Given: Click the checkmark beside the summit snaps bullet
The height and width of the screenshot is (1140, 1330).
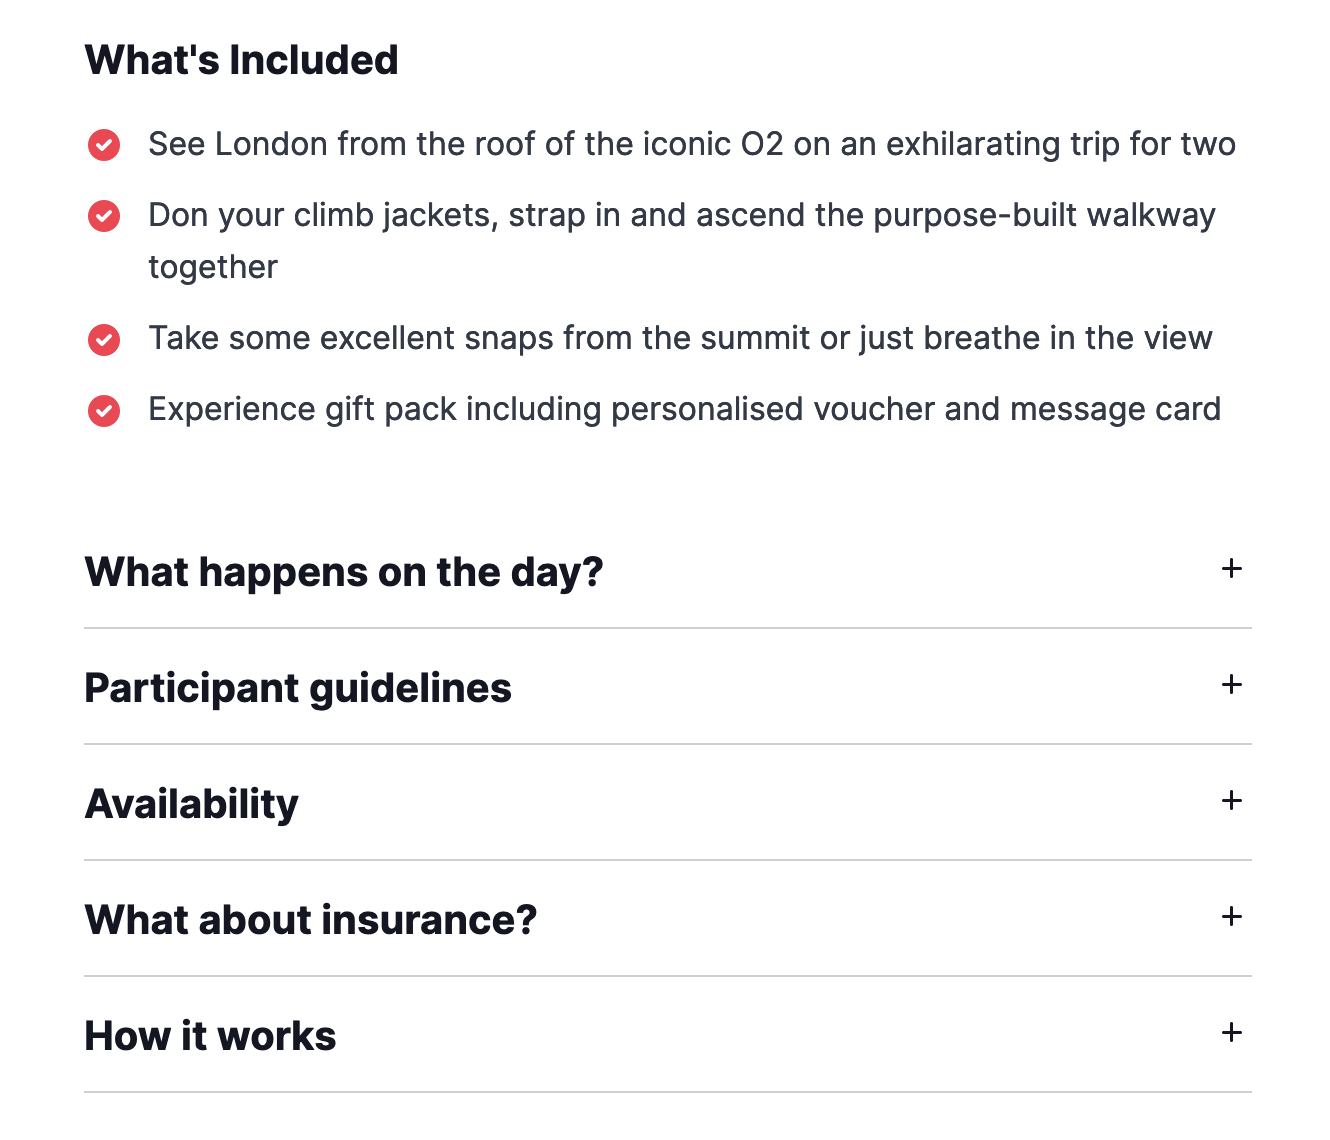Looking at the screenshot, I should (x=104, y=340).
